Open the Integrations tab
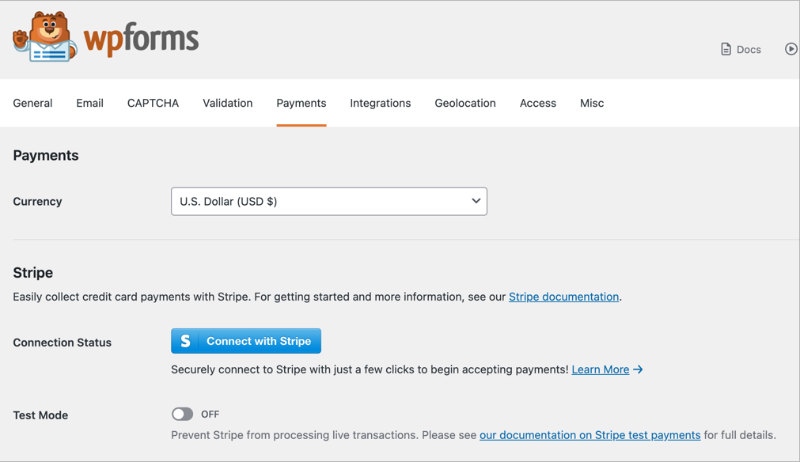Image resolution: width=800 pixels, height=462 pixels. pos(380,104)
